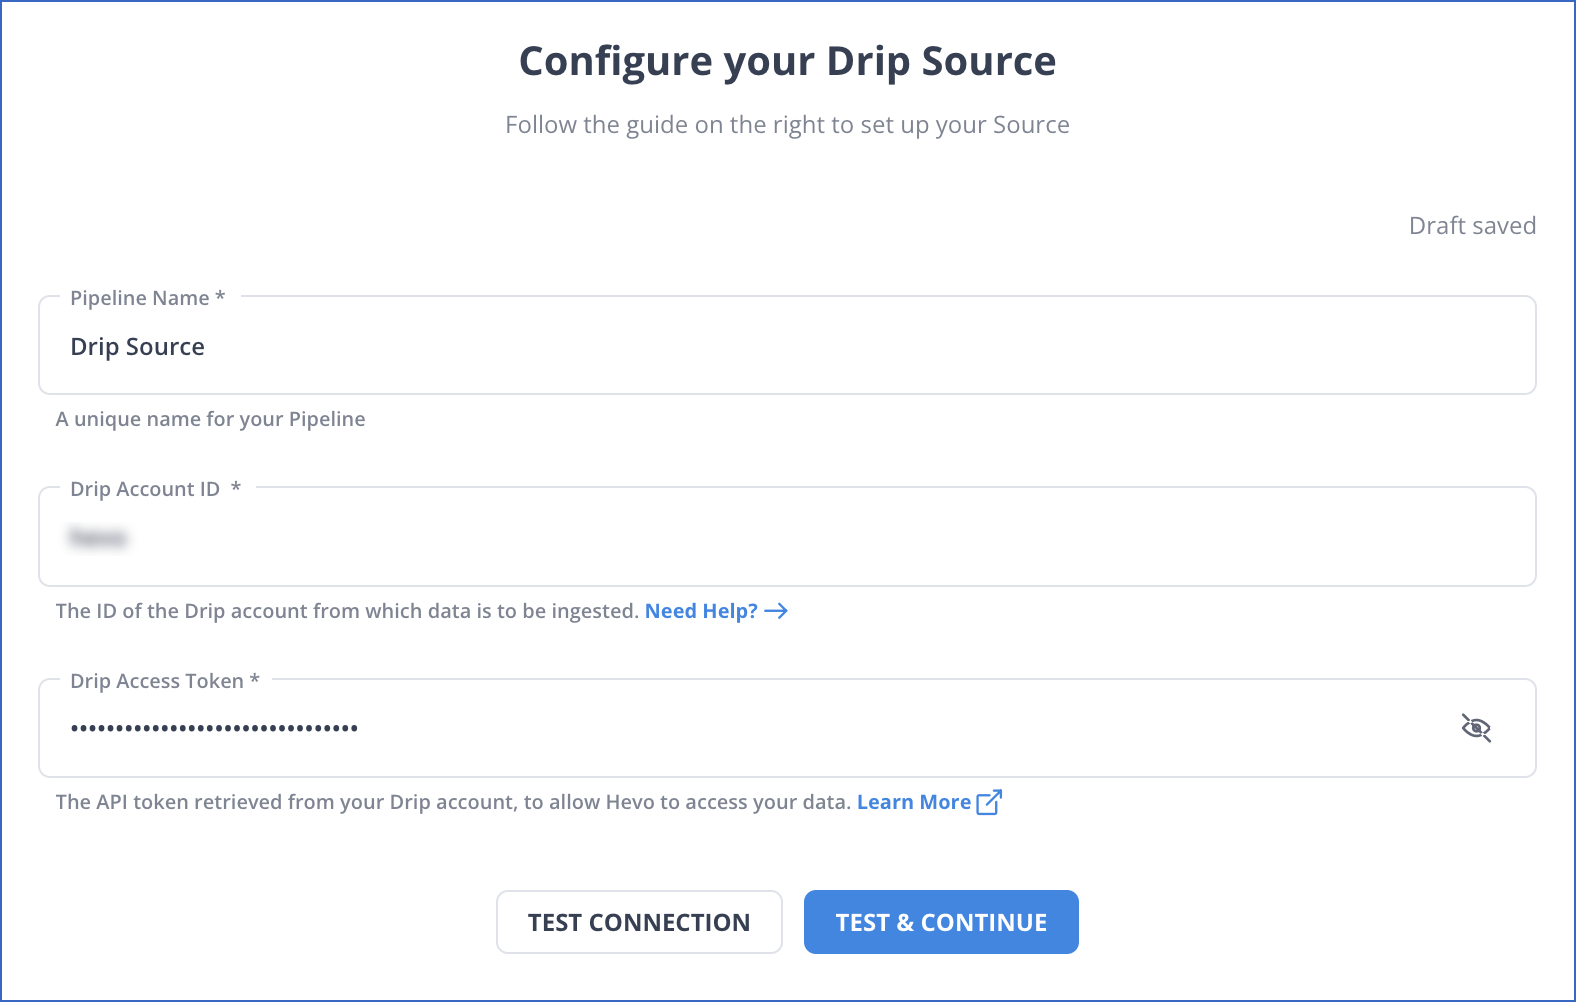Click the 'Draft saved' status text
The width and height of the screenshot is (1576, 1002).
(x=1472, y=226)
